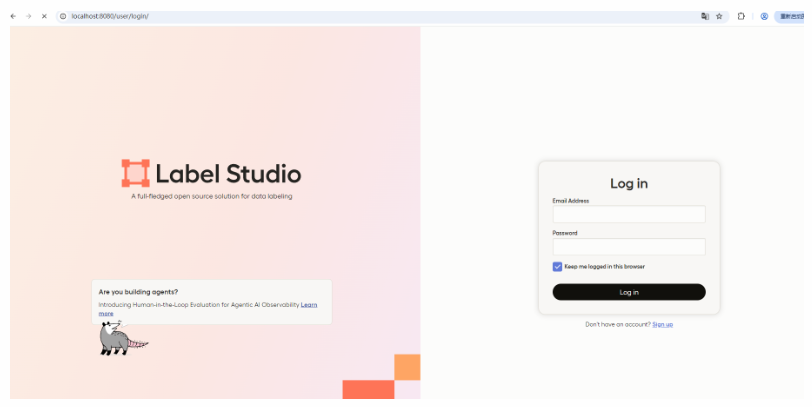Open the Sign up link
This screenshot has height=407, width=812.
(x=662, y=324)
